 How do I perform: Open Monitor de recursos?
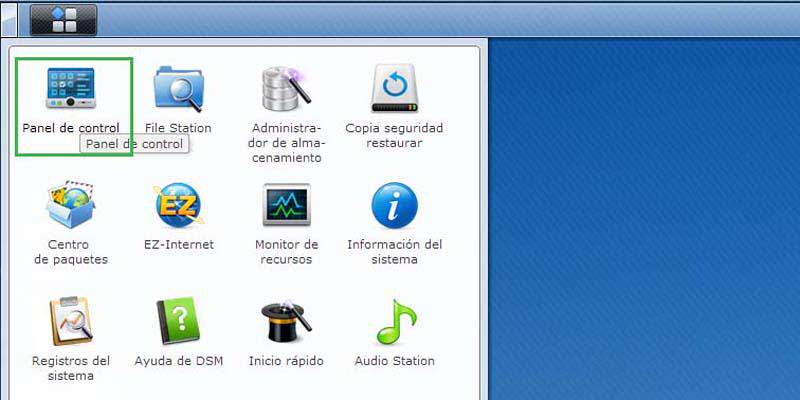(286, 205)
